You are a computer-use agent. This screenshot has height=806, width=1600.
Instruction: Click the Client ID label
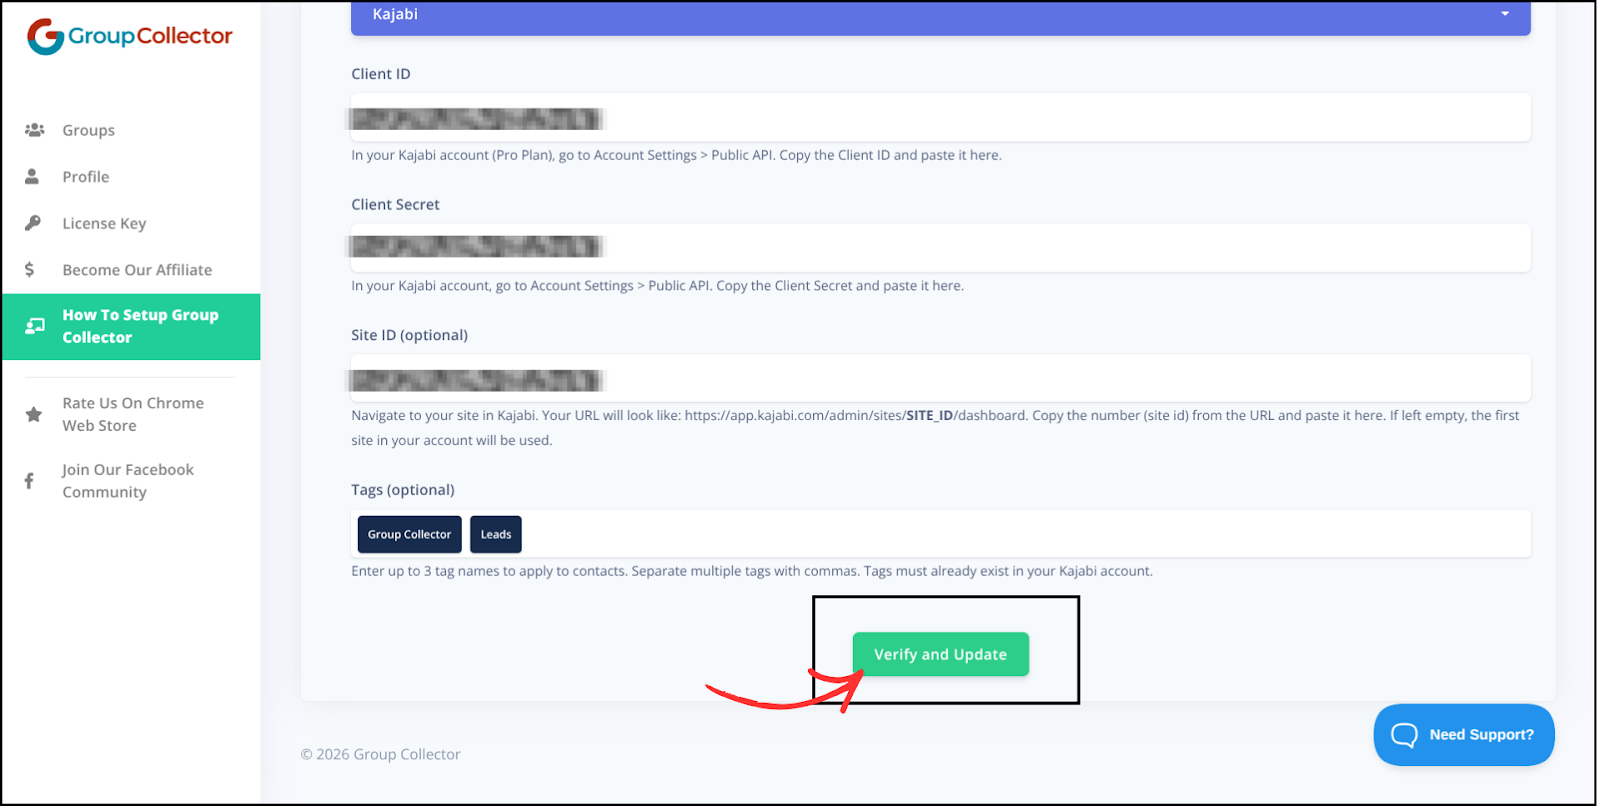click(x=381, y=74)
